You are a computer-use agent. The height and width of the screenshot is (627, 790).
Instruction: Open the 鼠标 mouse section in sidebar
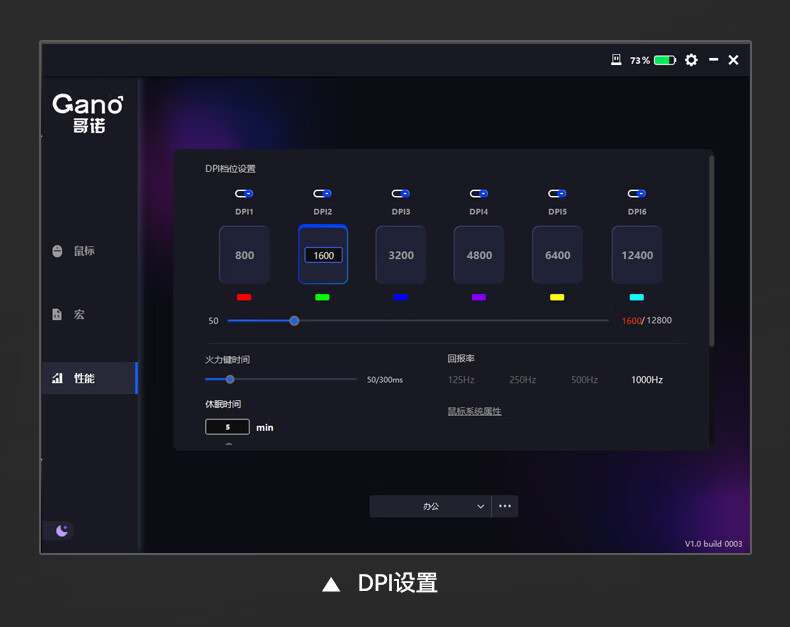click(84, 251)
